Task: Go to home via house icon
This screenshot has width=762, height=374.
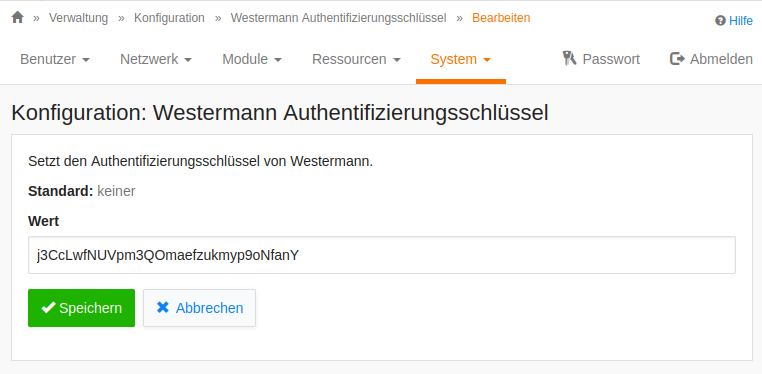Action: pos(17,17)
